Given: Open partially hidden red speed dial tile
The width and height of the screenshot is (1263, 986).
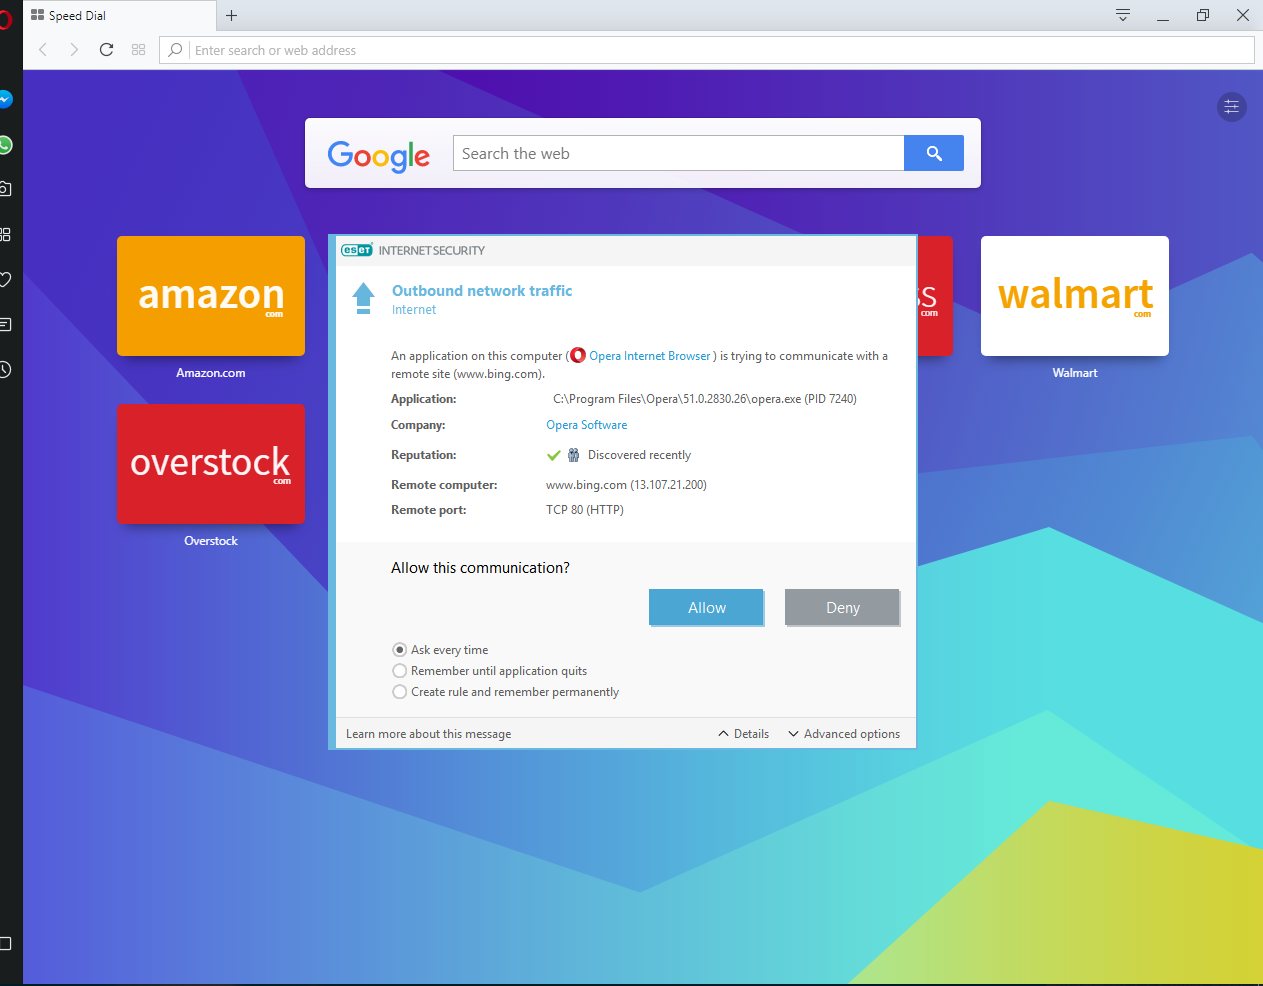Looking at the screenshot, I should pyautogui.click(x=935, y=296).
